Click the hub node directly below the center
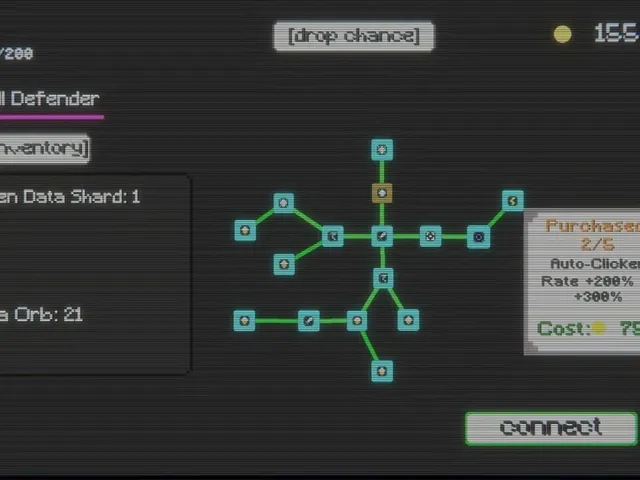The height and width of the screenshot is (480, 640). coord(383,278)
